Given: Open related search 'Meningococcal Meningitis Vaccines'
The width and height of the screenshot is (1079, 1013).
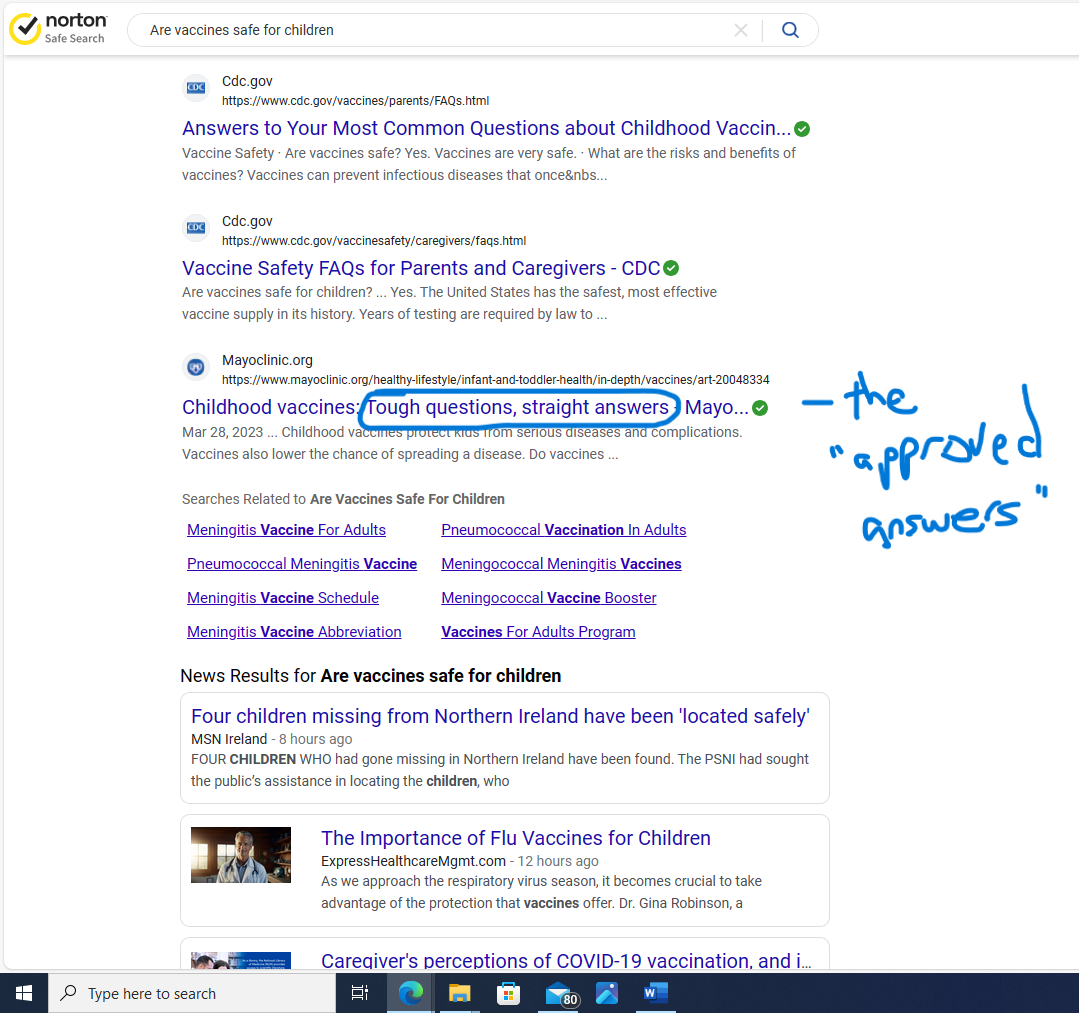Looking at the screenshot, I should click(562, 564).
